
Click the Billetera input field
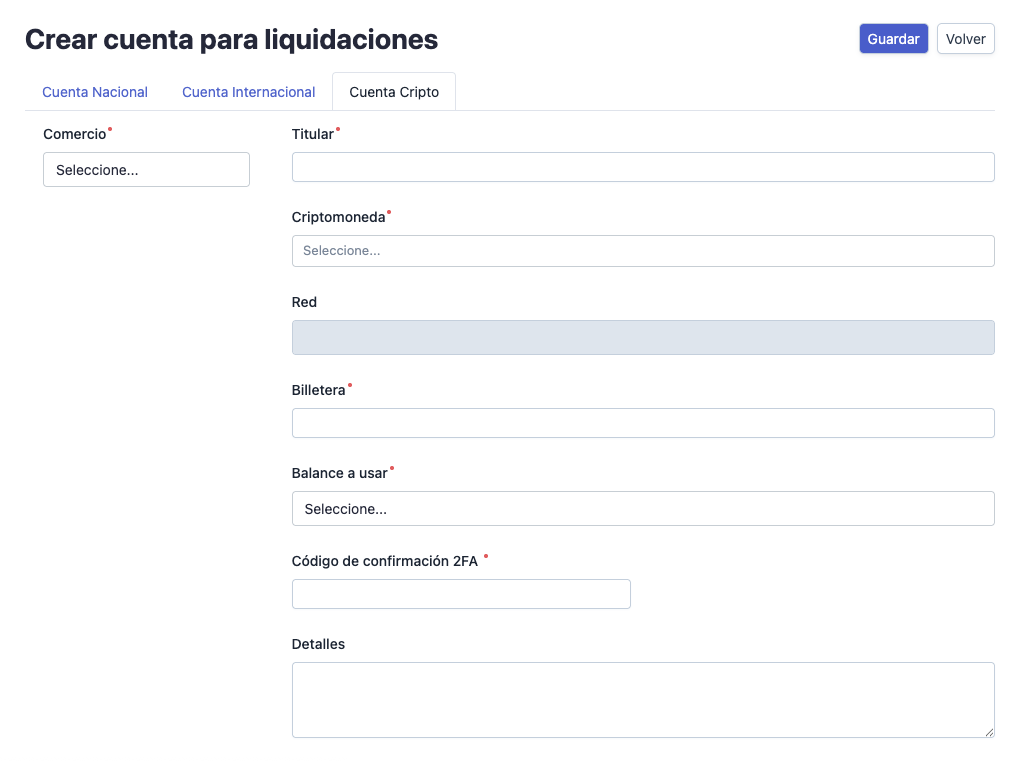point(642,422)
